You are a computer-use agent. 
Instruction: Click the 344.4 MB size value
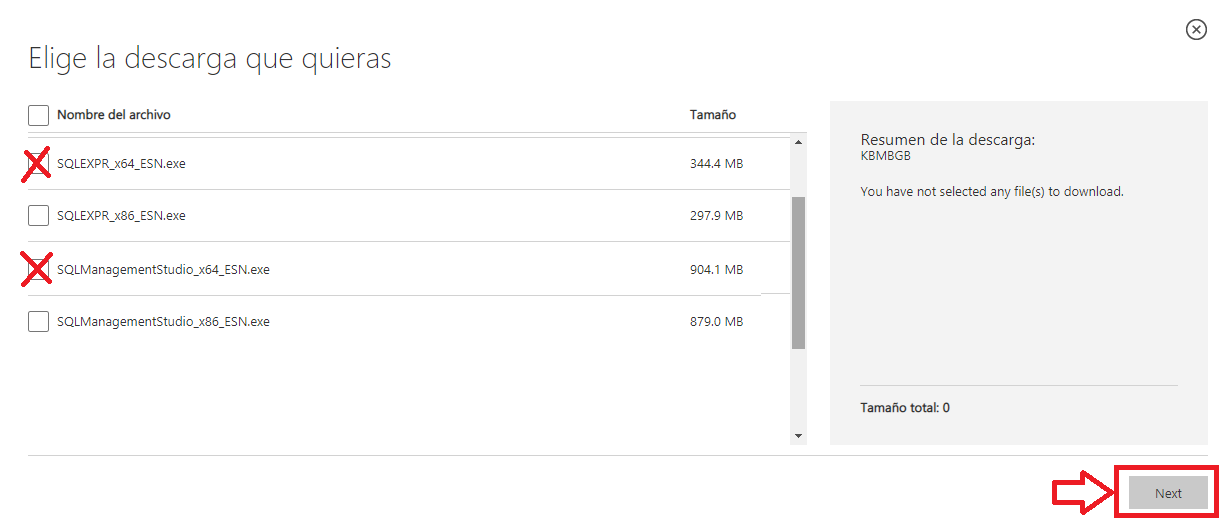[717, 163]
